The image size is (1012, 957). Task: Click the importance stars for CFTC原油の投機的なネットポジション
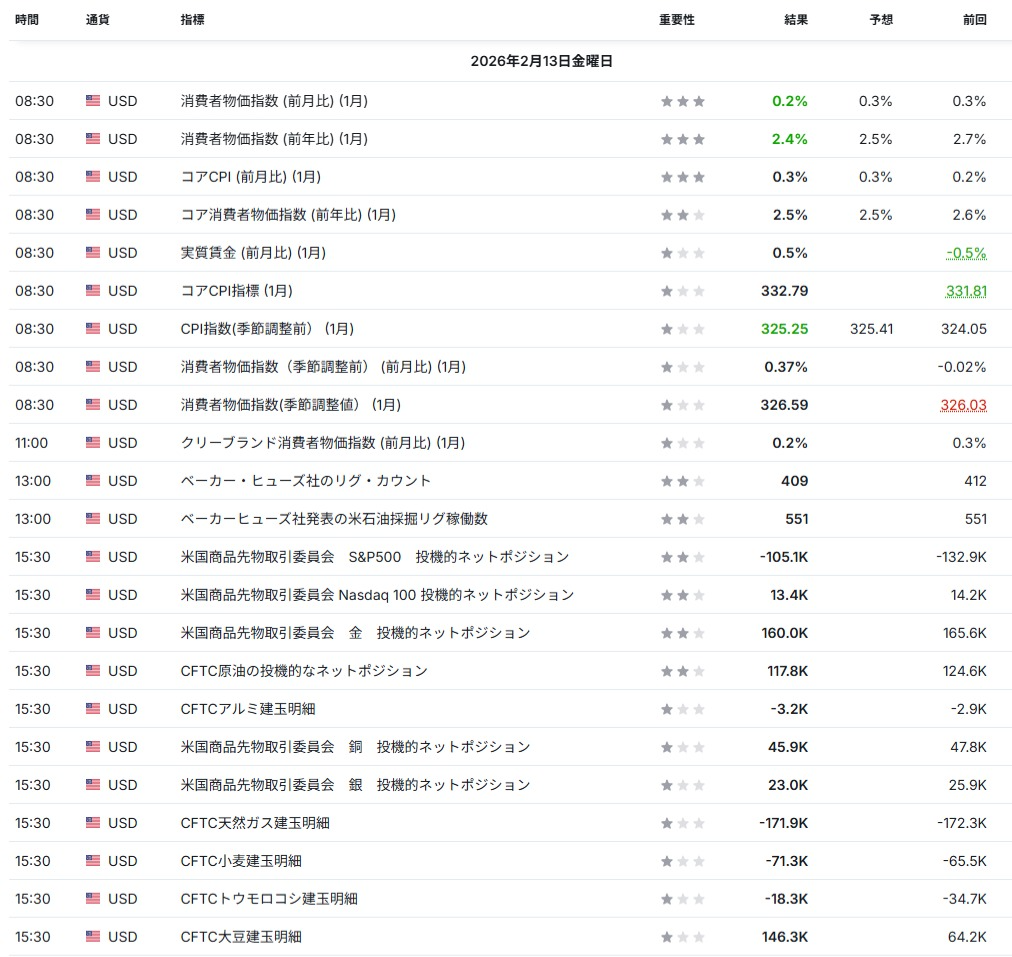pyautogui.click(x=683, y=671)
